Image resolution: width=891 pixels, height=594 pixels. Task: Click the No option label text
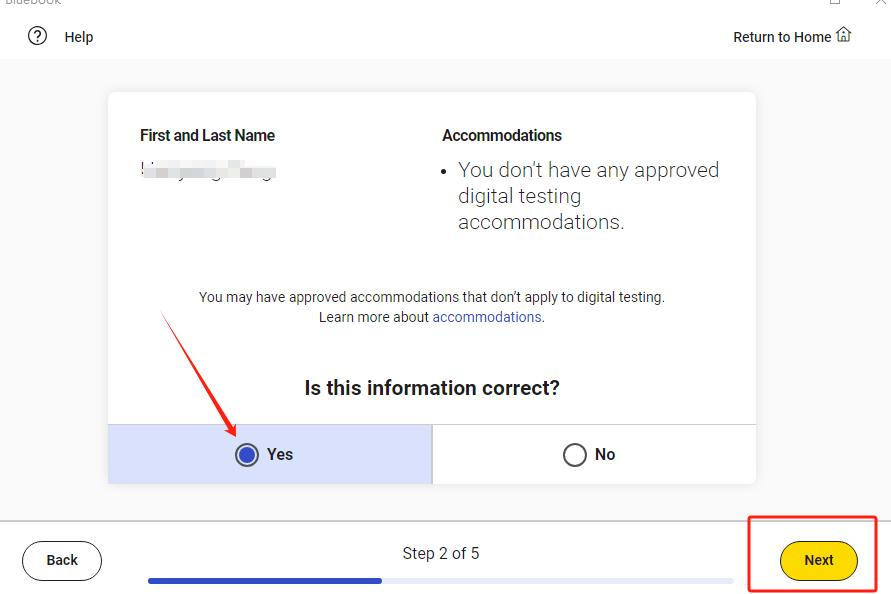(x=605, y=454)
